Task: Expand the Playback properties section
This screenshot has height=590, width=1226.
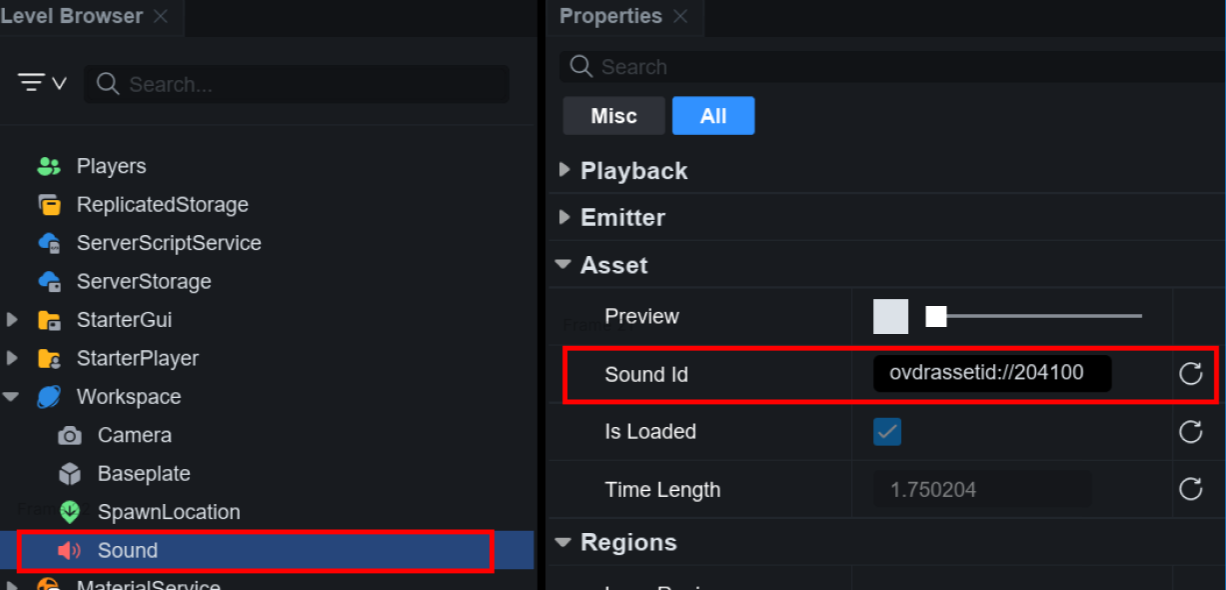Action: tap(566, 171)
